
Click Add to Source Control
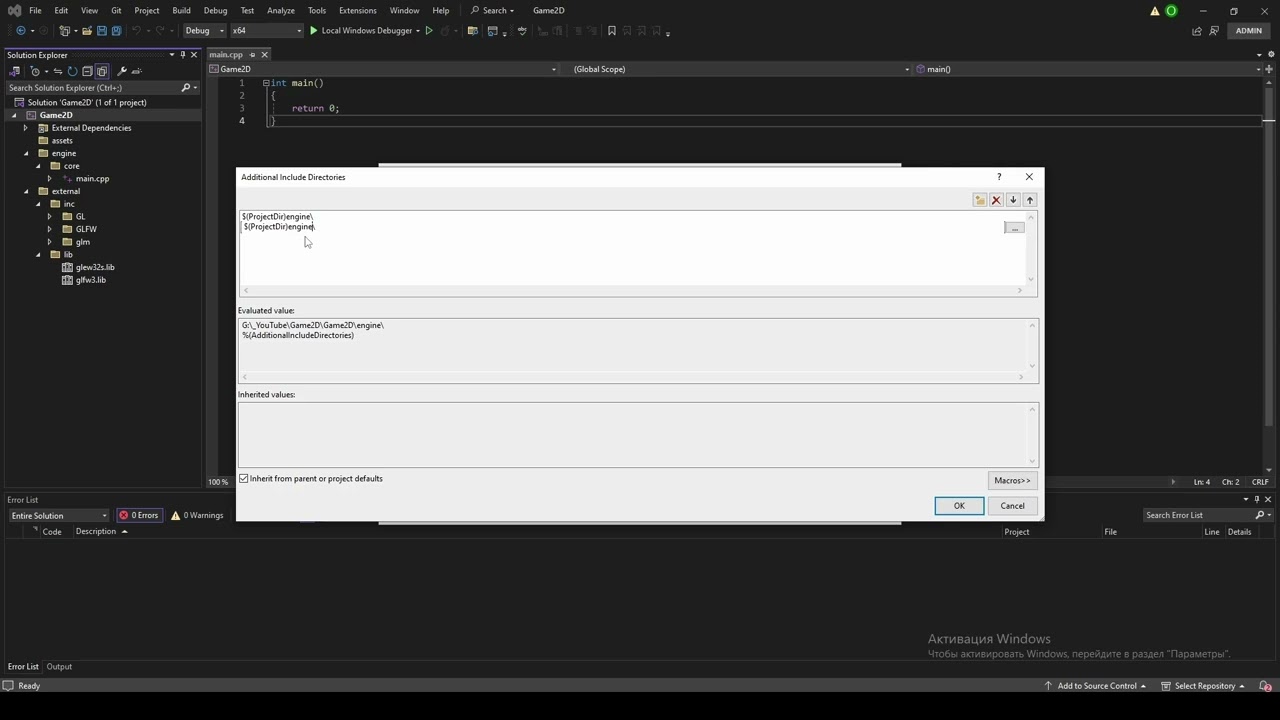coord(1096,686)
